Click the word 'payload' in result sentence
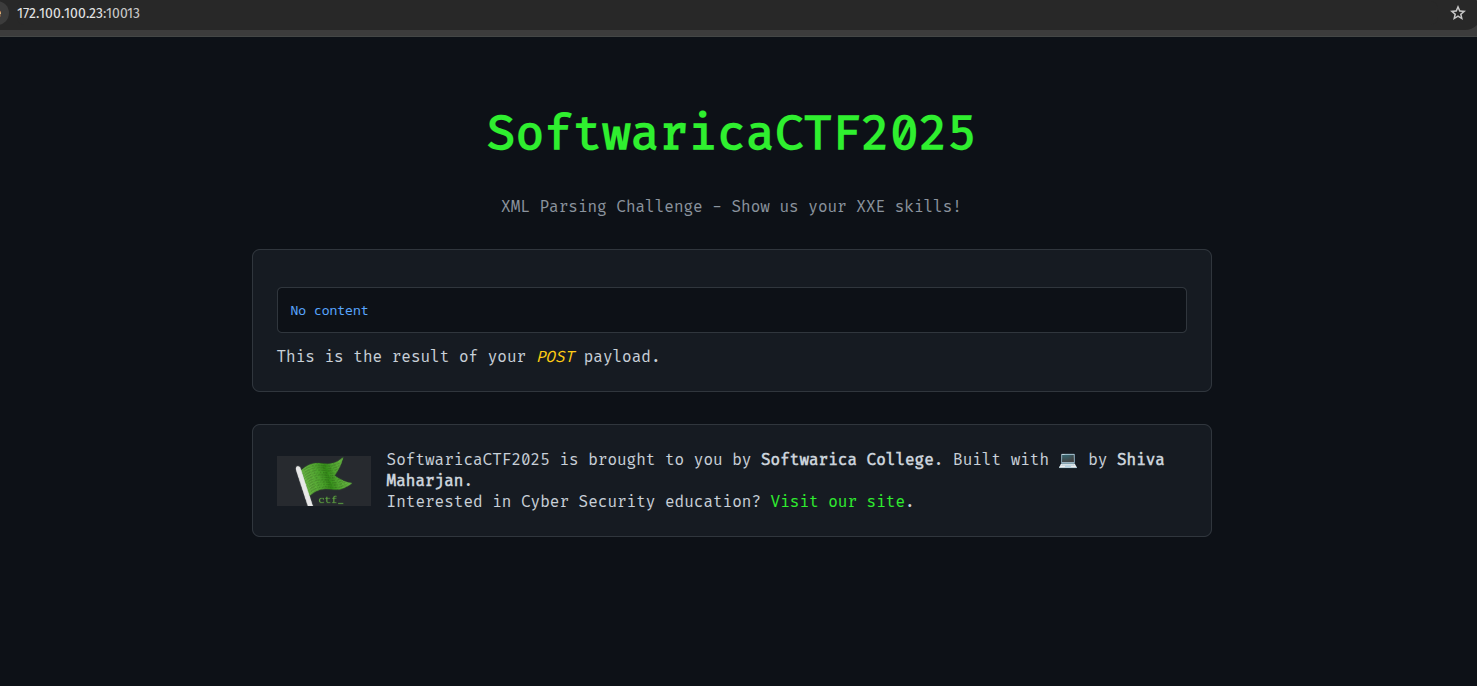The width and height of the screenshot is (1477, 686). [x=618, y=356]
